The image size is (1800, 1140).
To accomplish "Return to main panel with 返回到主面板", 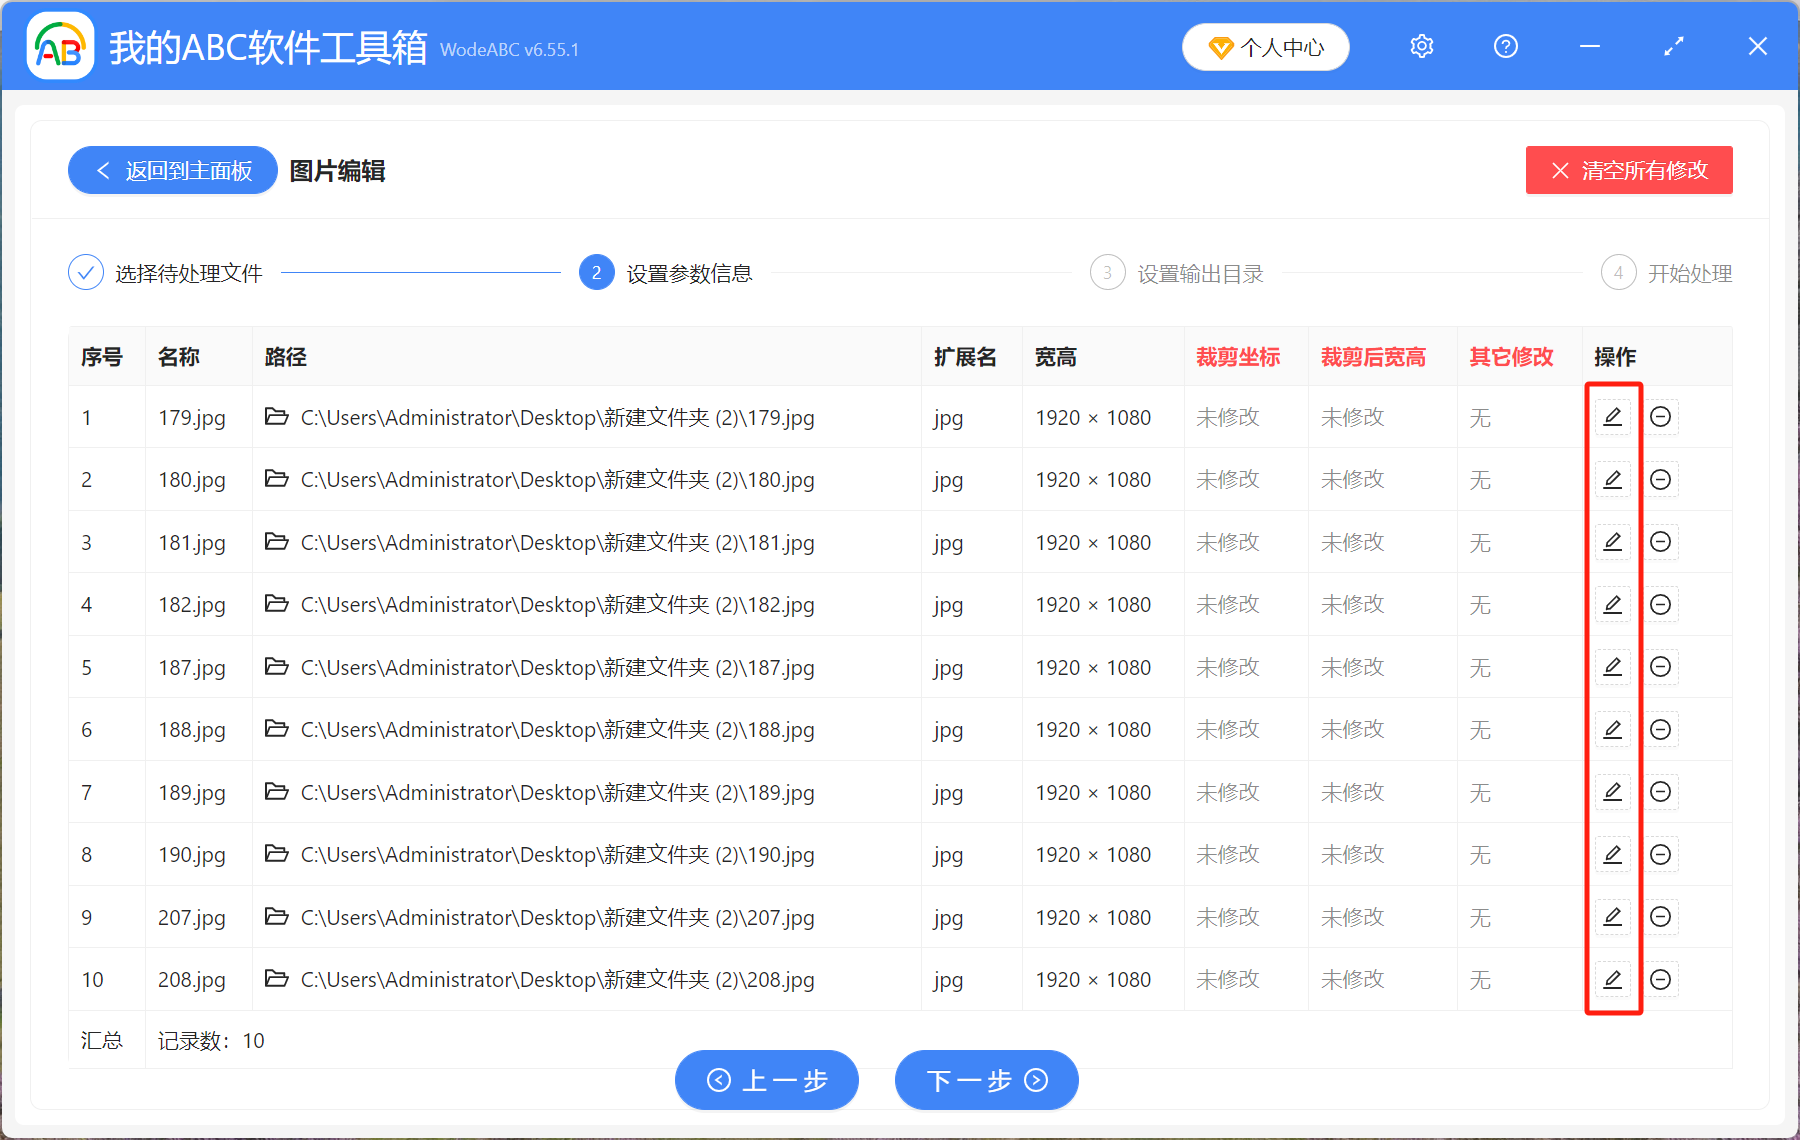I will click(173, 171).
